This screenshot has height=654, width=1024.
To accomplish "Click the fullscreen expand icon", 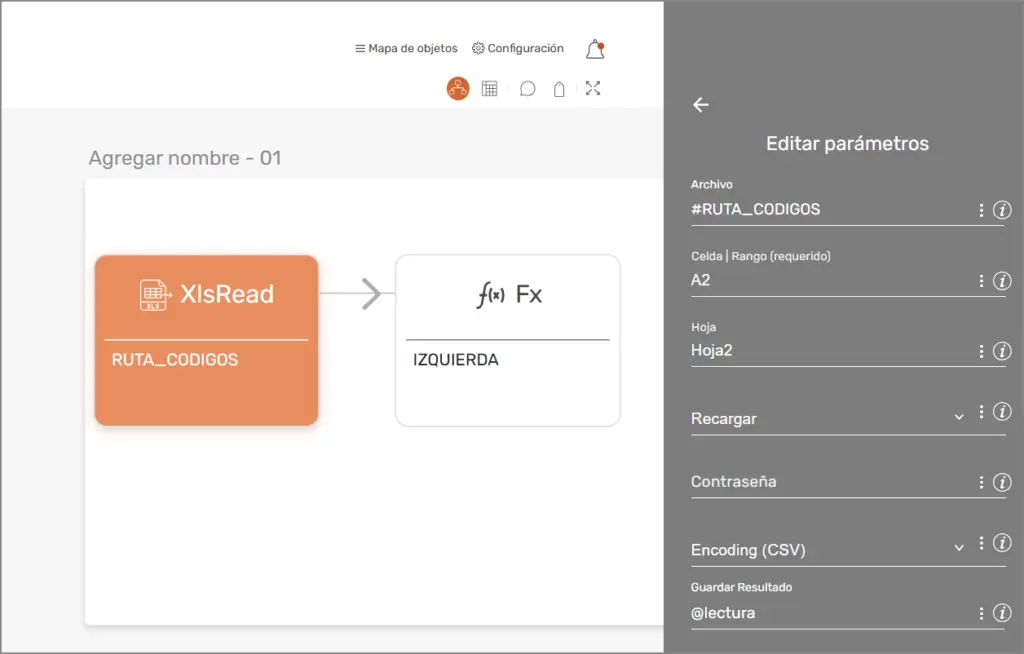I will [x=593, y=88].
